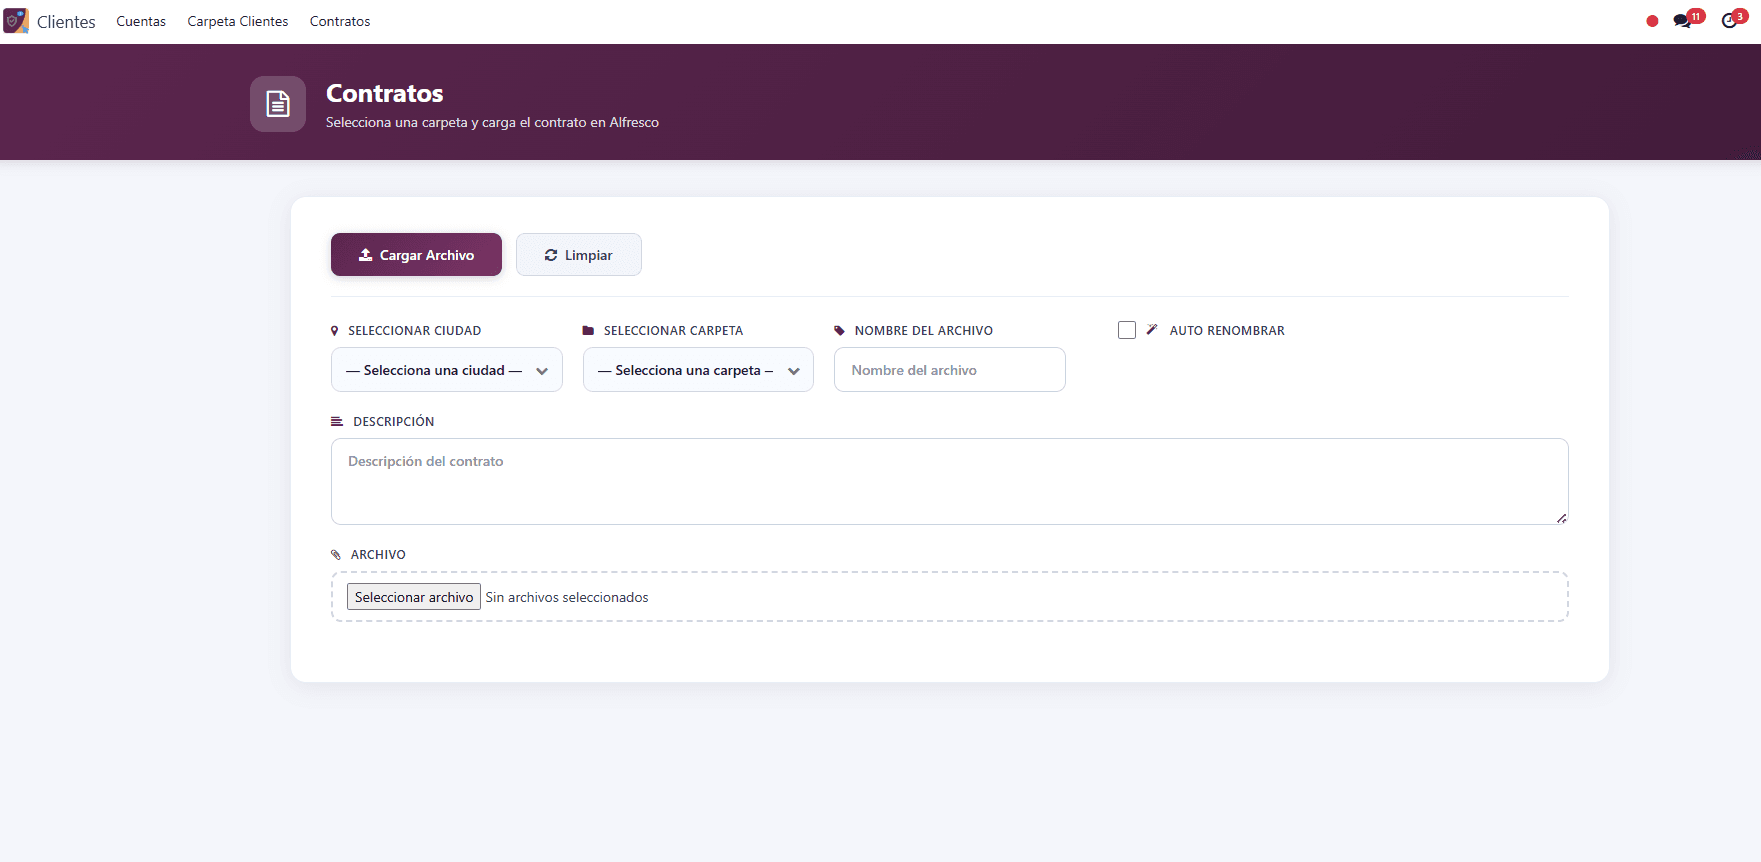Click the 'AUTO RENOMBRAR' label text
1761x862 pixels.
[x=1227, y=331]
